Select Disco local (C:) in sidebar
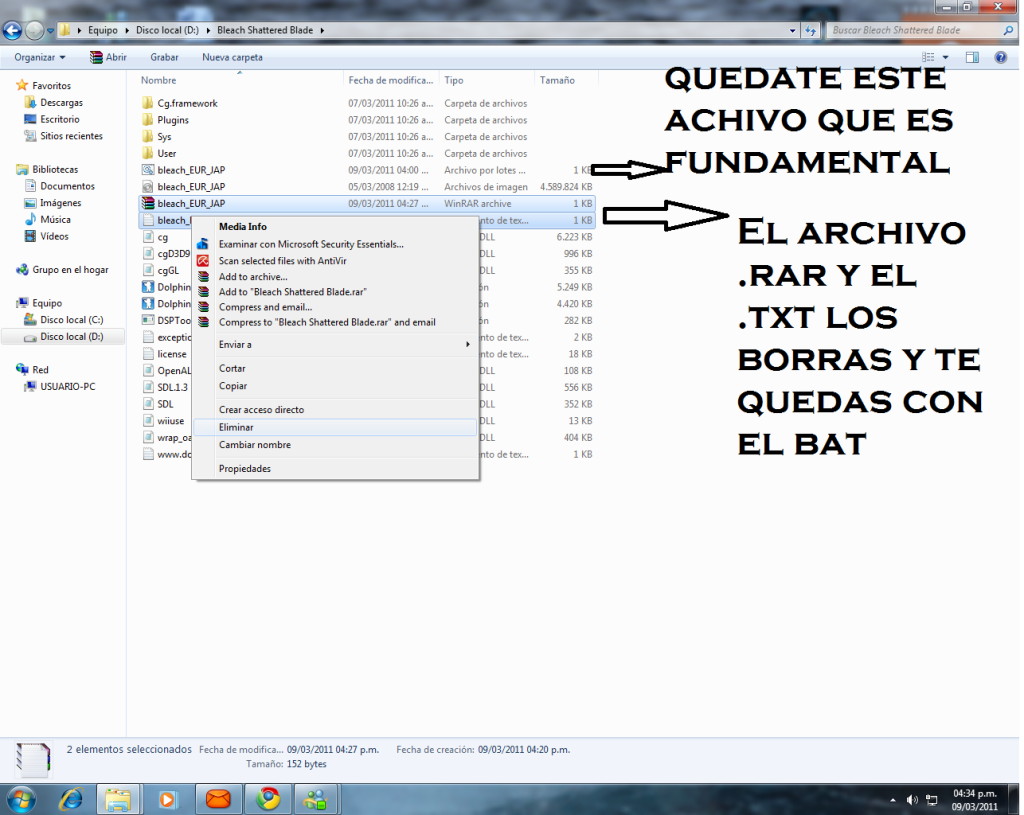The height and width of the screenshot is (815, 1024). tap(71, 320)
